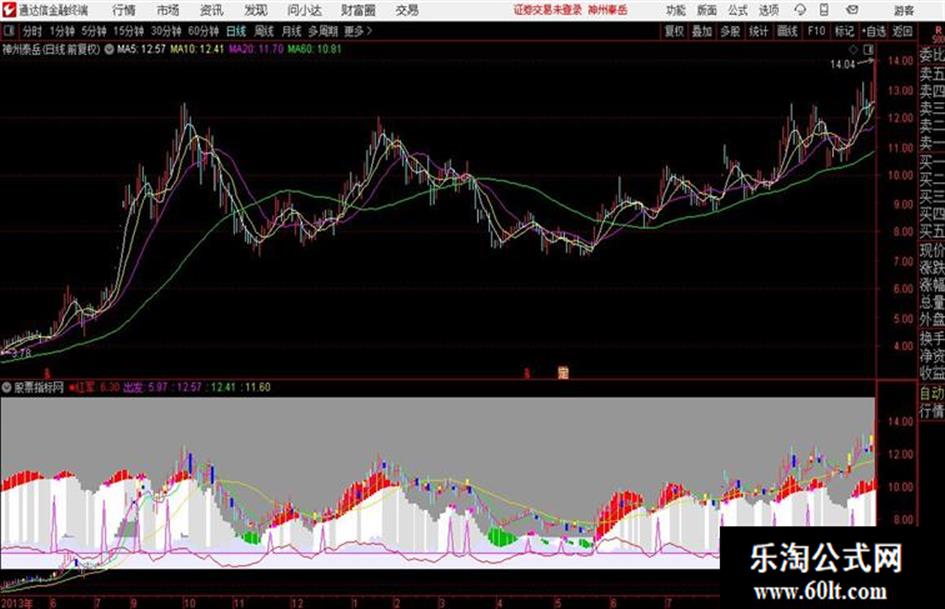Open the 选项 menu
This screenshot has height=609, width=945.
pyautogui.click(x=769, y=10)
